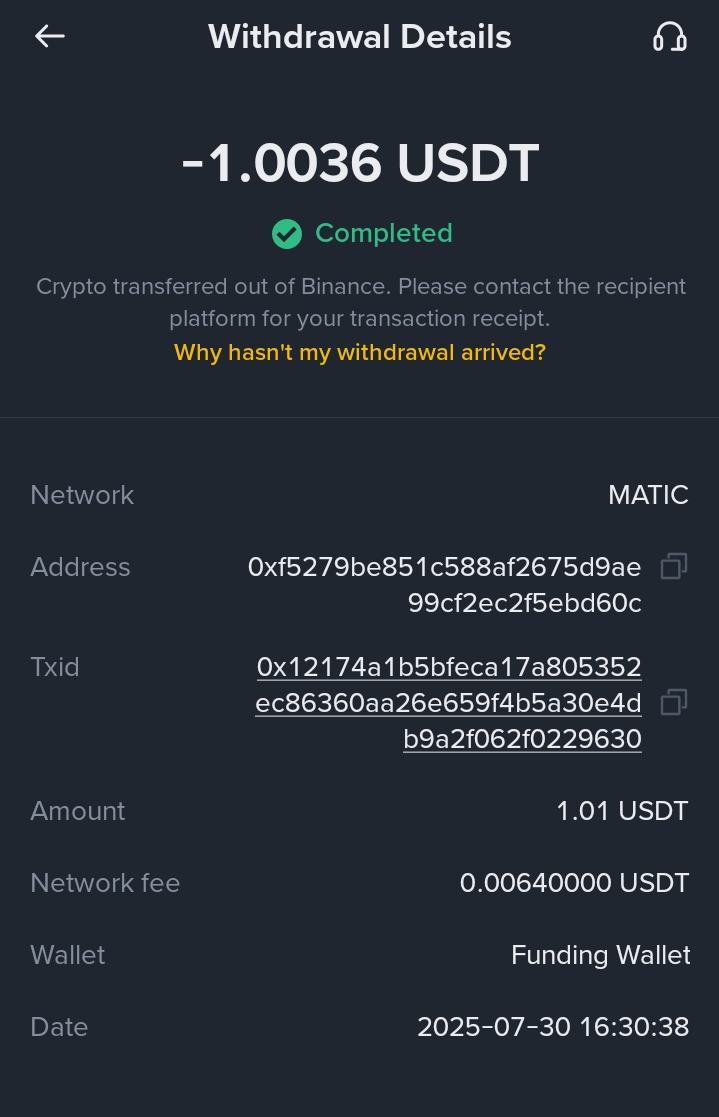Click the Completed status text
Viewport: 719px width, 1117px height.
click(383, 234)
